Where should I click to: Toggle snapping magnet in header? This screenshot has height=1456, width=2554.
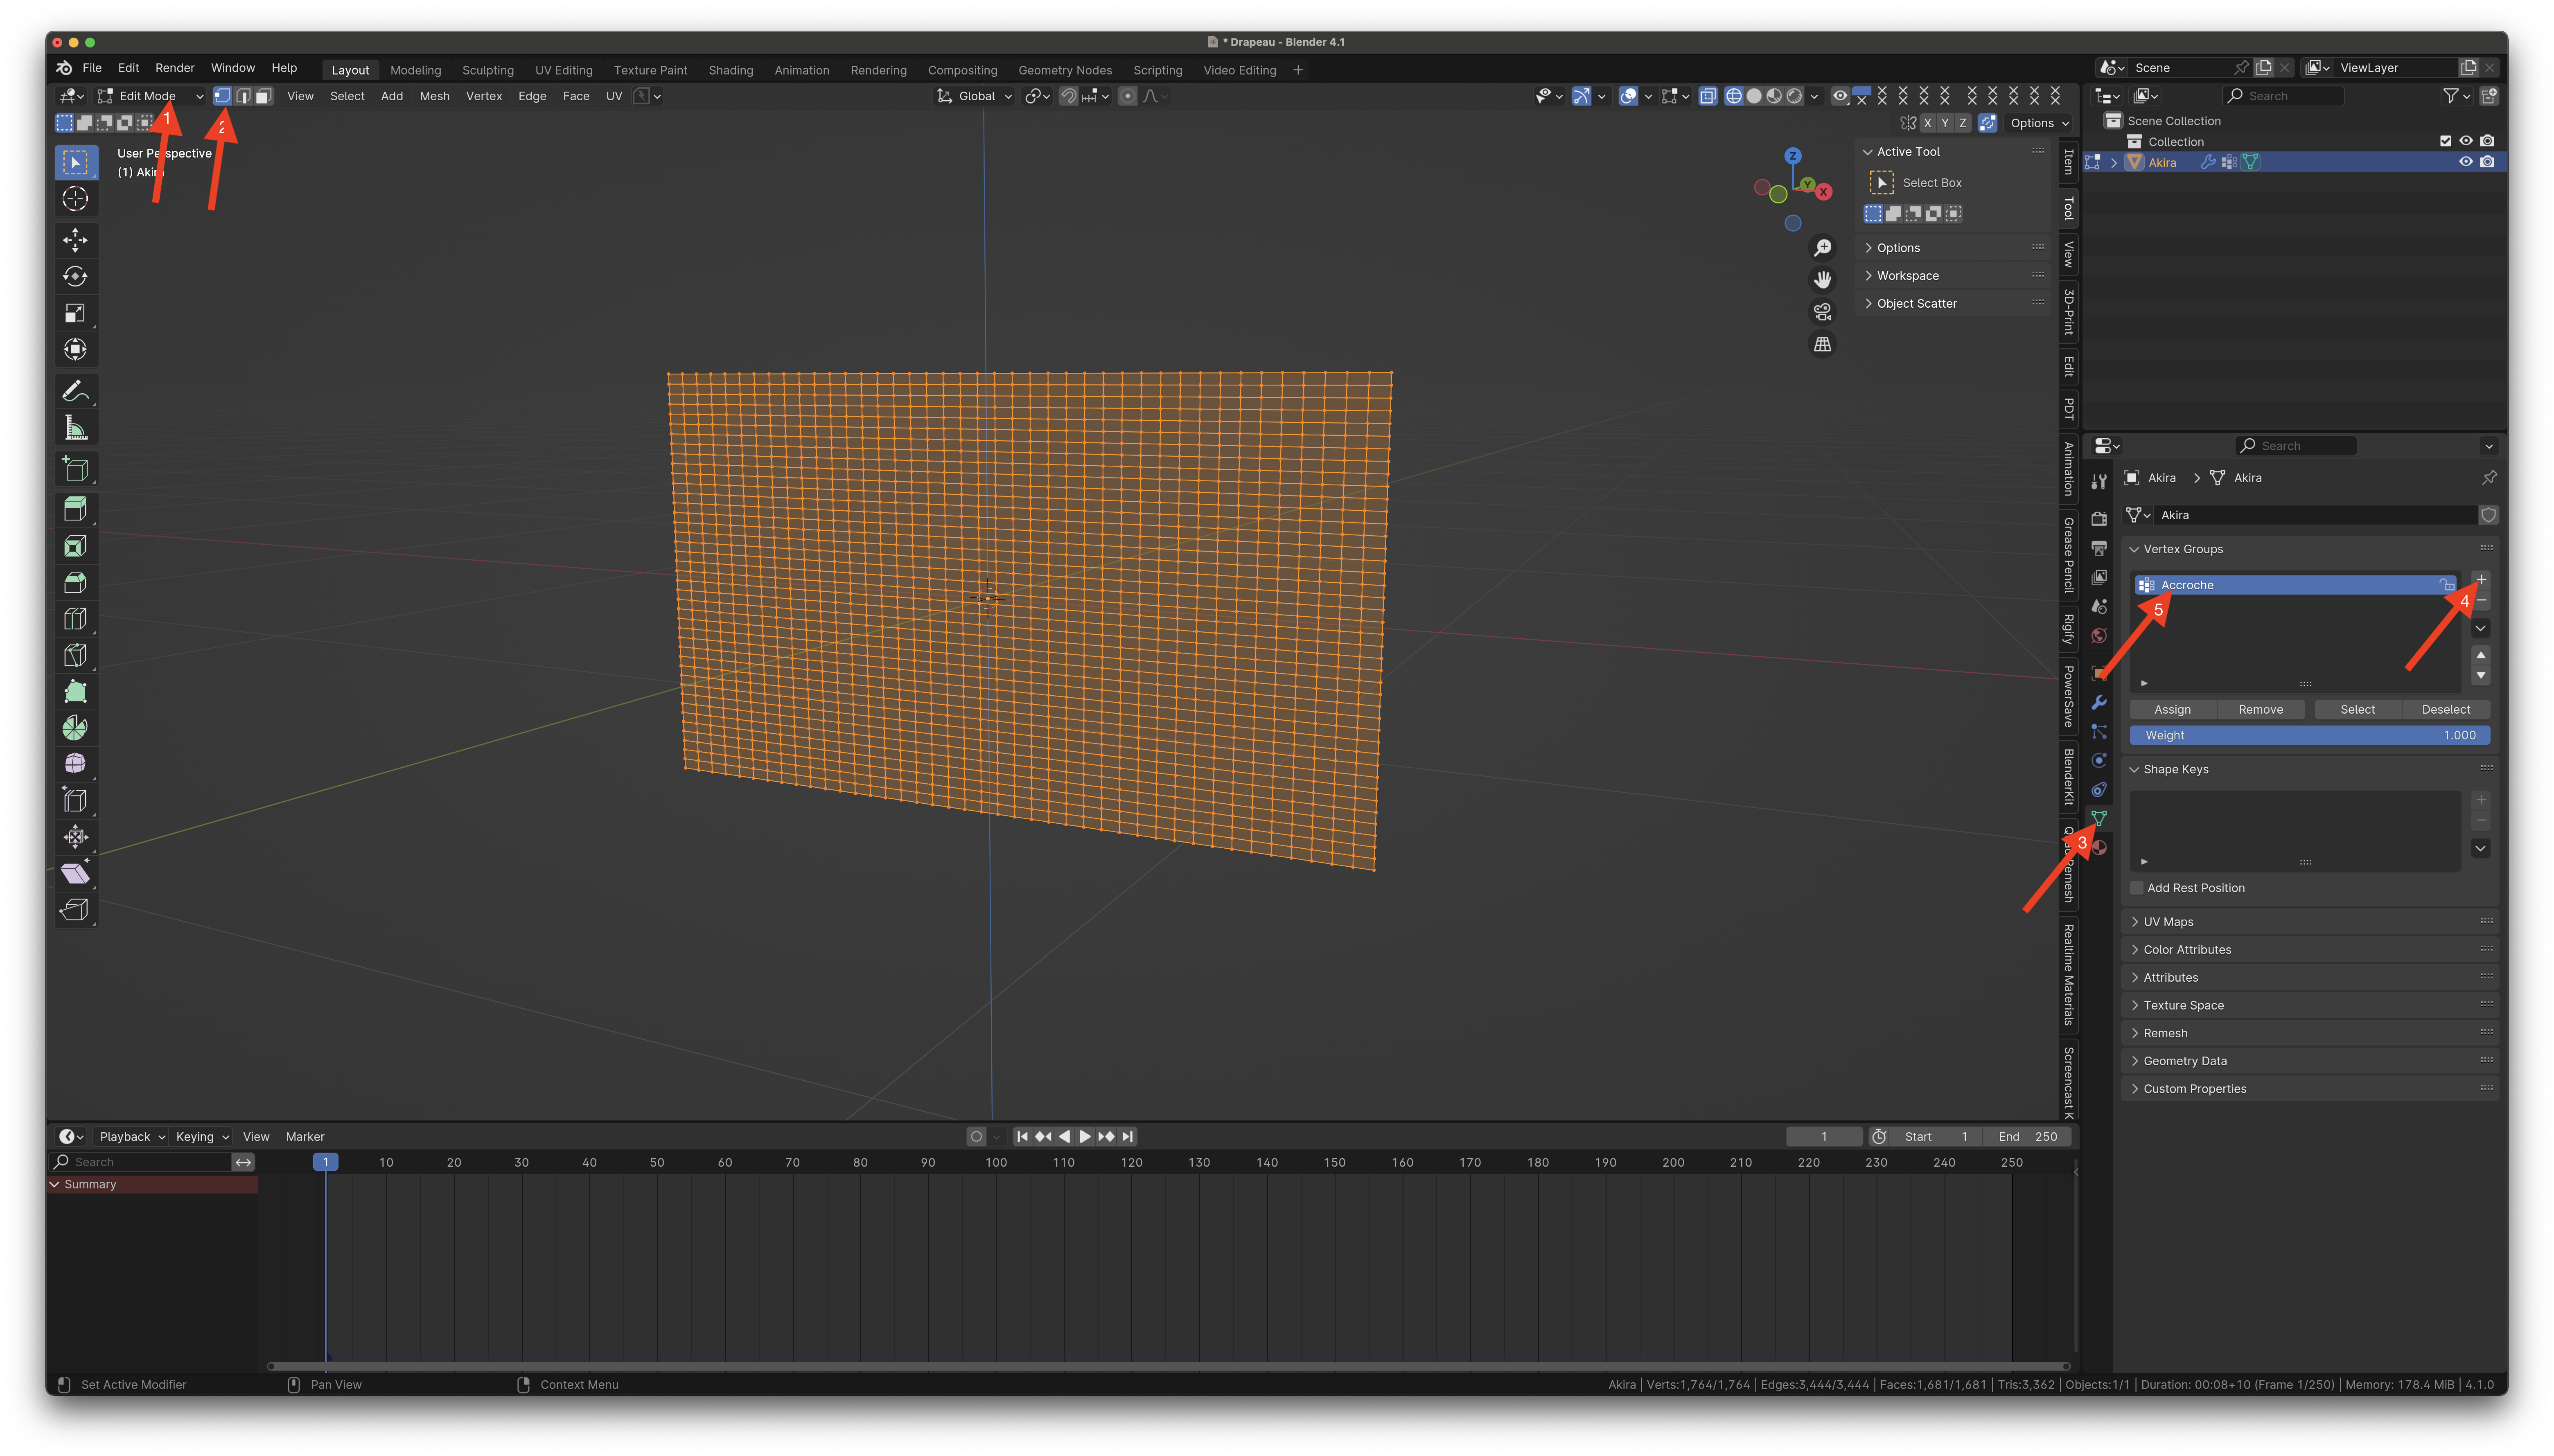(1069, 96)
